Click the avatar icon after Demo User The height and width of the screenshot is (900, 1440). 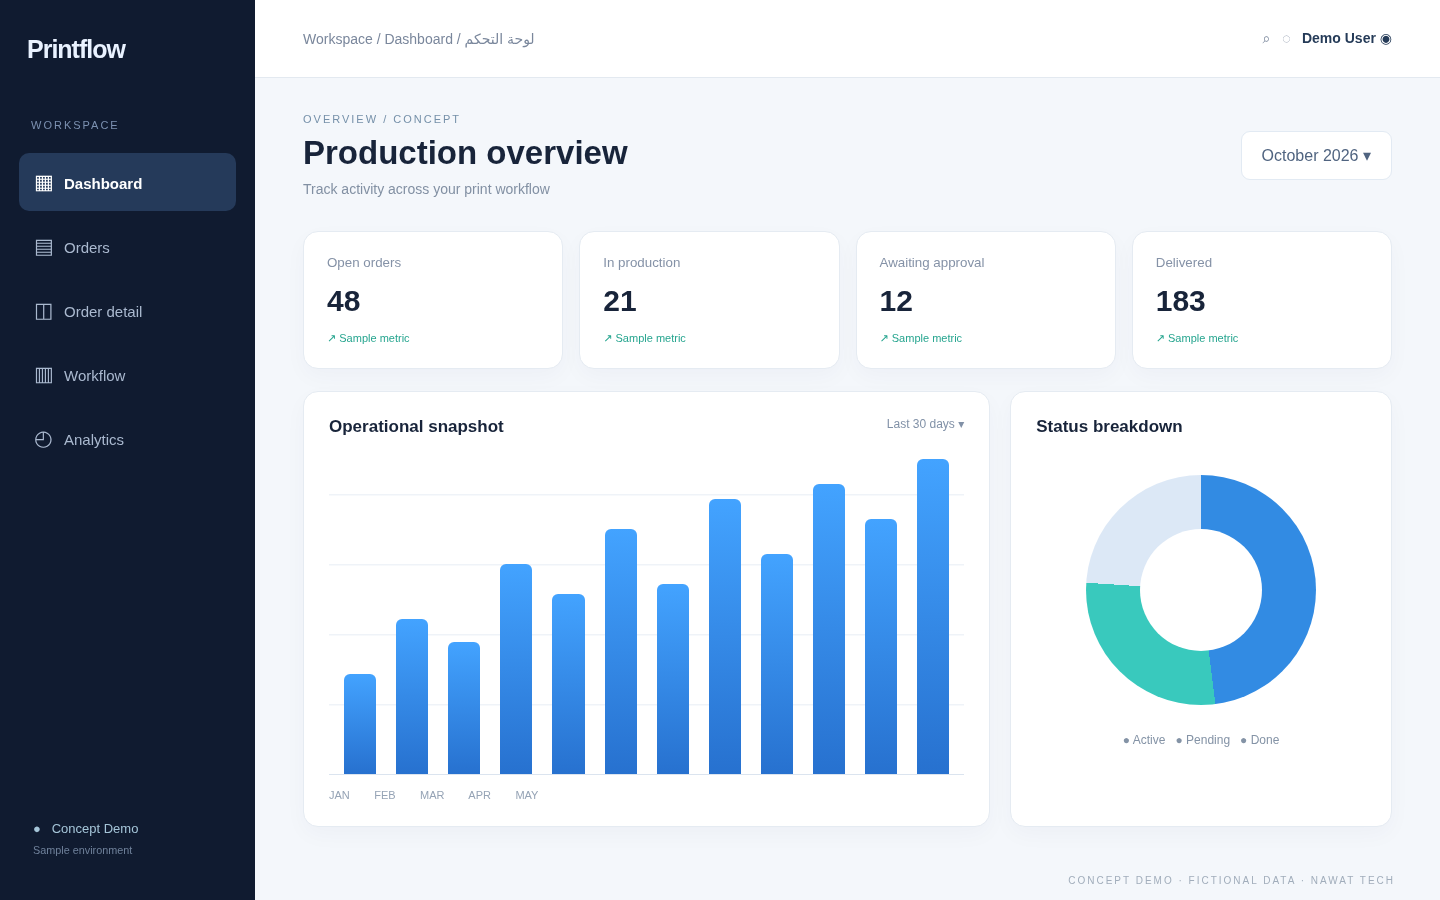[1386, 38]
